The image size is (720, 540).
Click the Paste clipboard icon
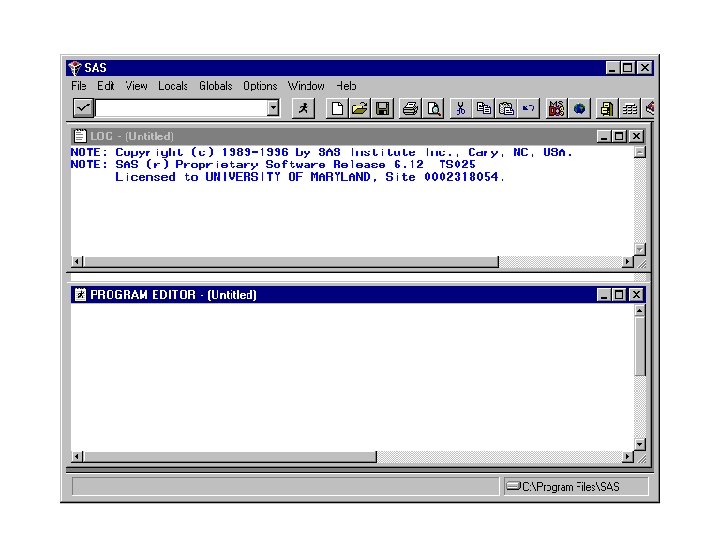[x=506, y=108]
